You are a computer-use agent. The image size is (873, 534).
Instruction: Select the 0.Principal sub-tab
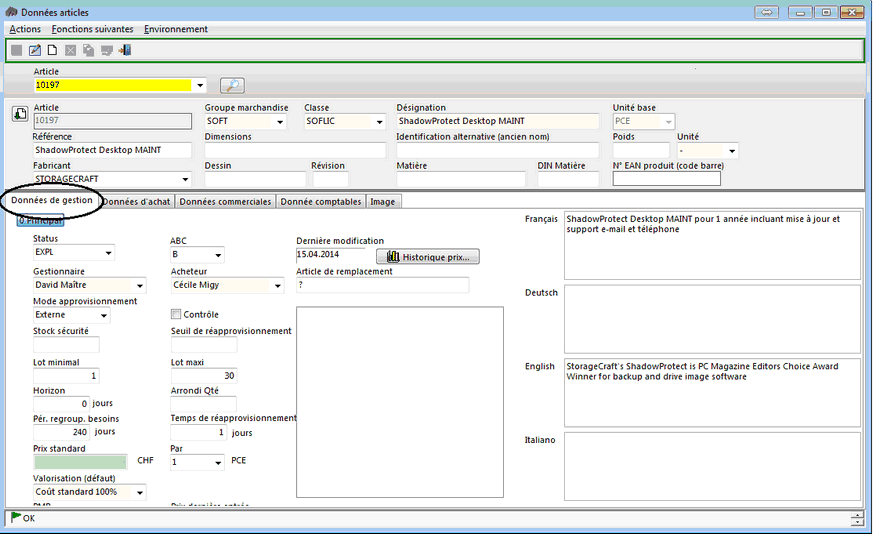[x=41, y=221]
